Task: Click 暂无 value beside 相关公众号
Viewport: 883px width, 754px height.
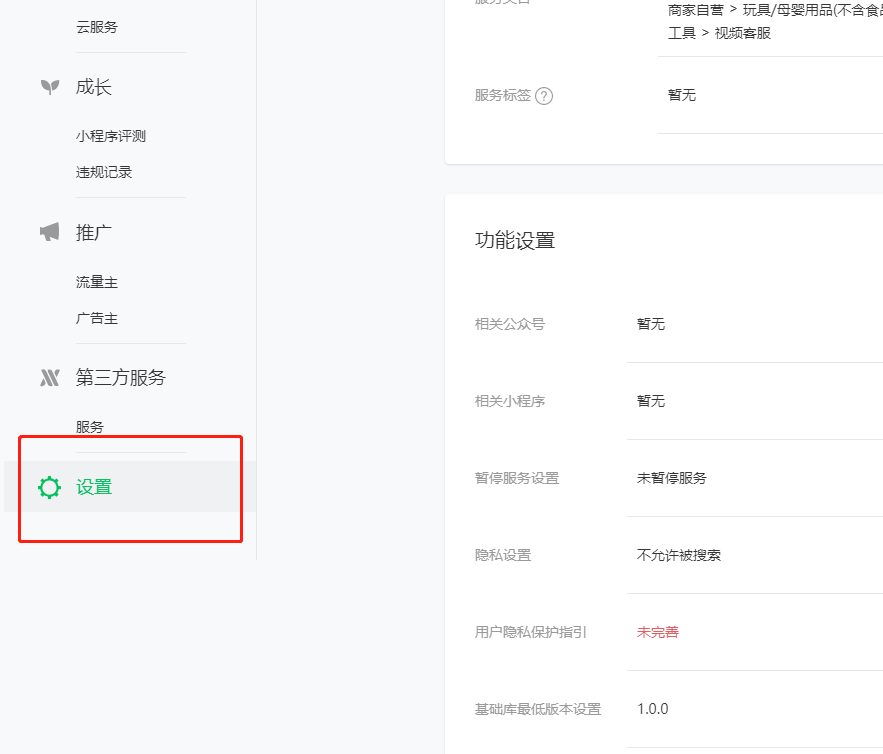Action: pyautogui.click(x=650, y=324)
